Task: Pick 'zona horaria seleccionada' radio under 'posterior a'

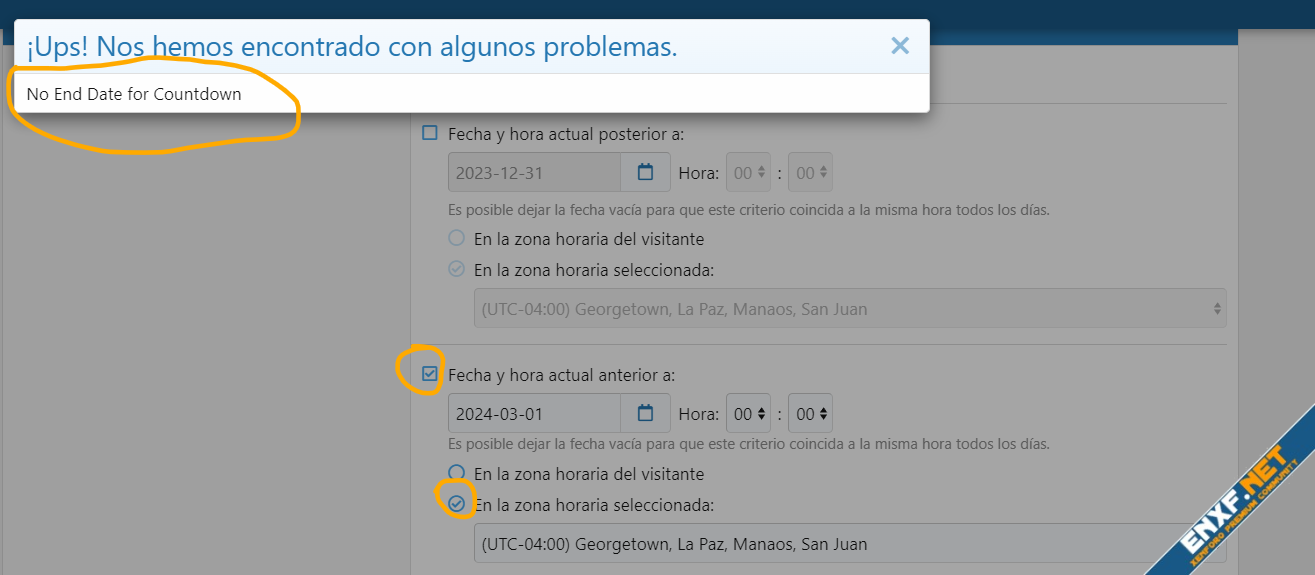Action: 457,269
